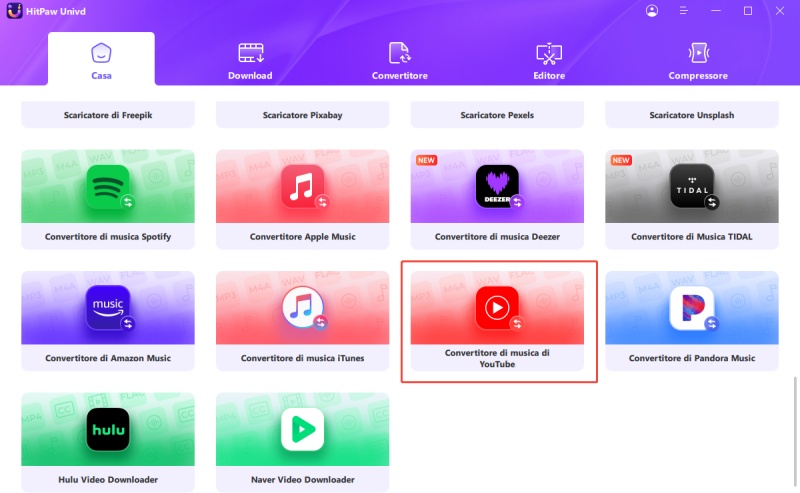The height and width of the screenshot is (493, 800).
Task: Select Convertitore di Amazon Music label
Action: coord(108,358)
